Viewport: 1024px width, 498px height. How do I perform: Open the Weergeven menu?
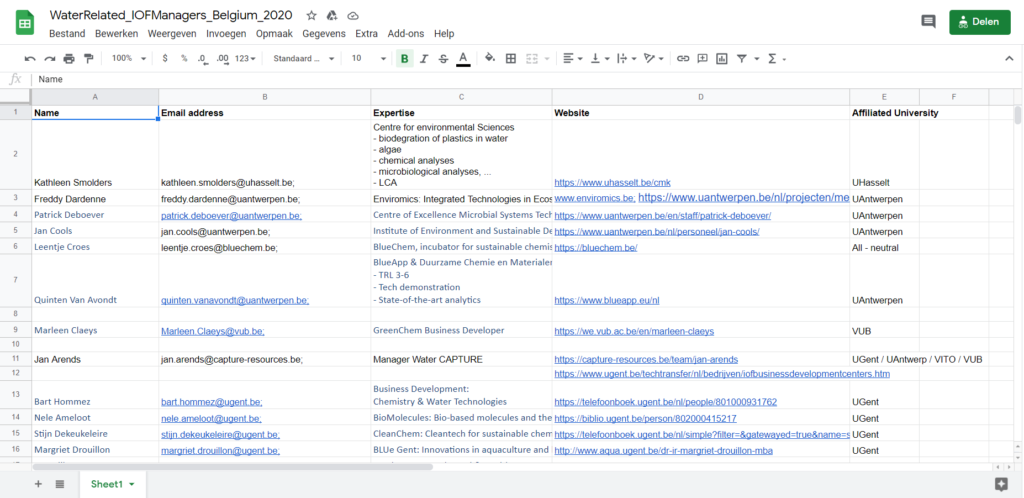coord(171,34)
